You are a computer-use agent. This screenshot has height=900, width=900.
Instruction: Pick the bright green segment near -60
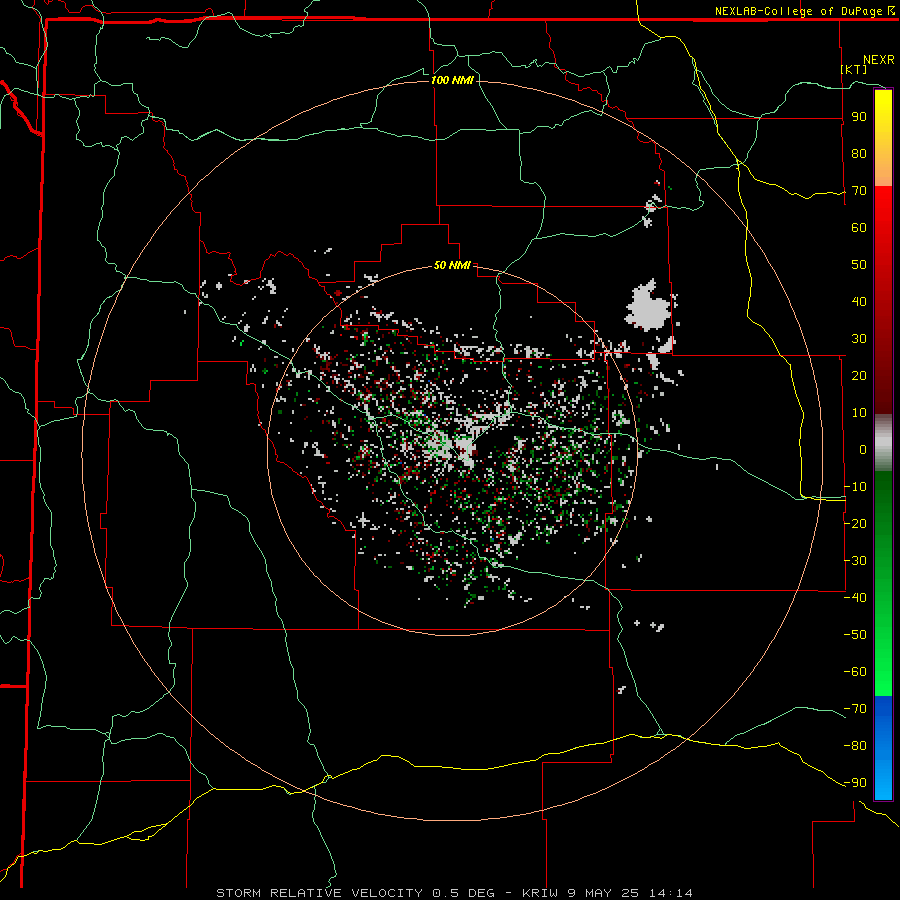pos(883,666)
